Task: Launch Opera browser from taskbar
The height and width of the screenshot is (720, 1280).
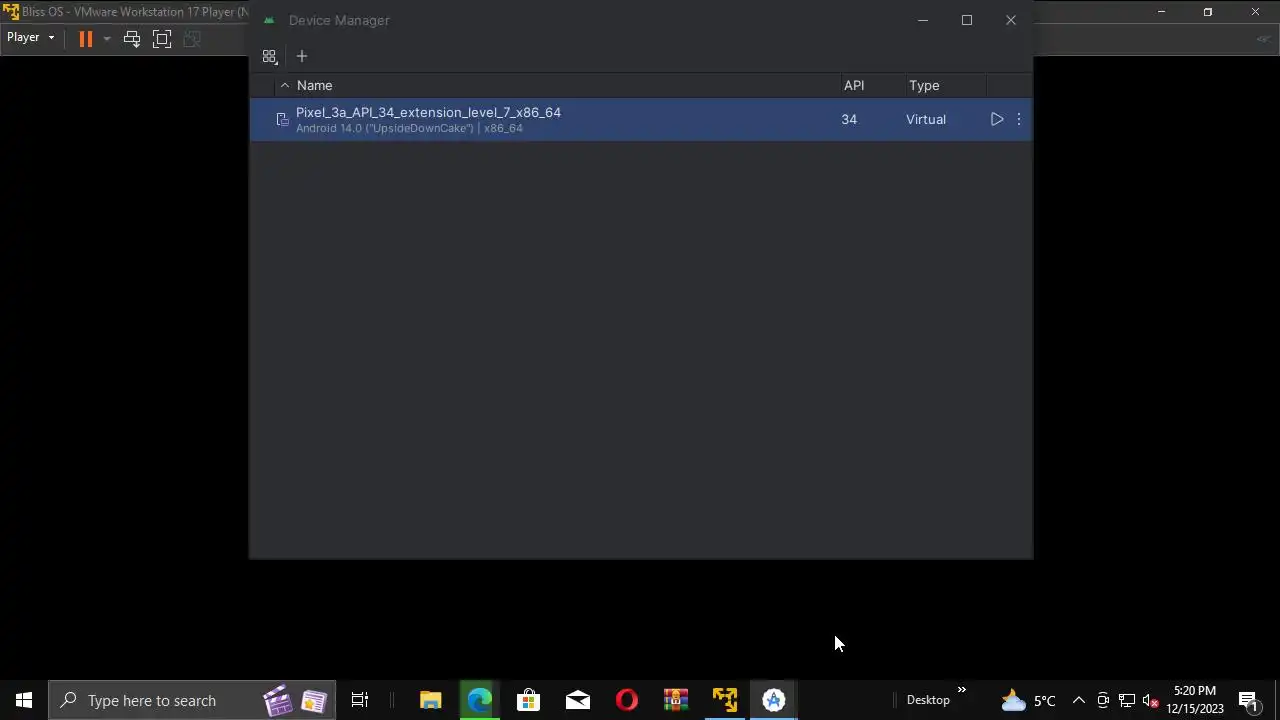Action: click(x=627, y=700)
